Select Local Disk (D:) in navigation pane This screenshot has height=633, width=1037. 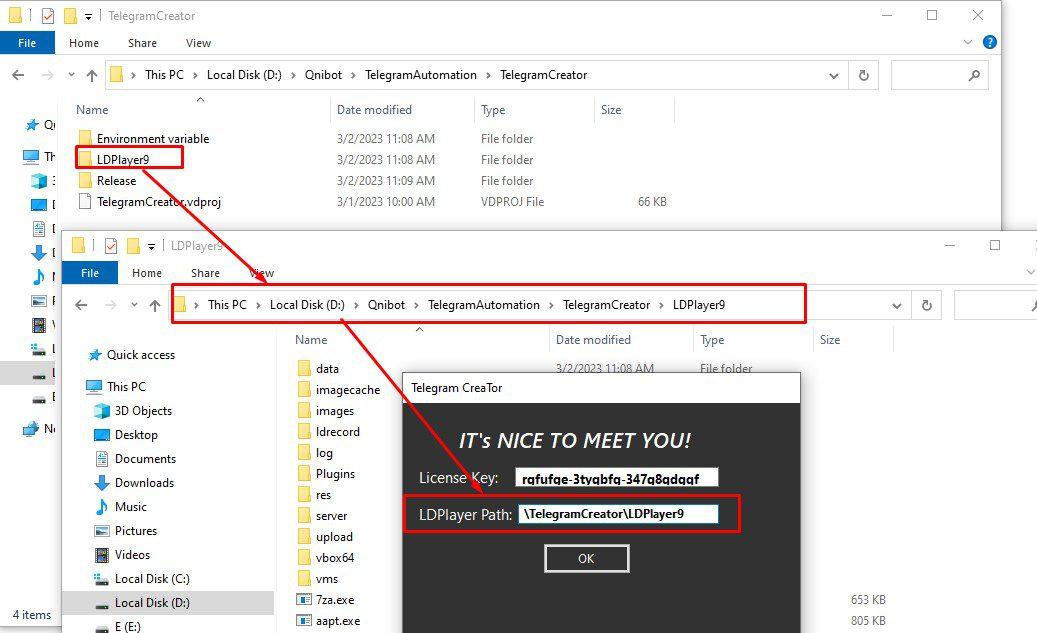pyautogui.click(x=152, y=603)
